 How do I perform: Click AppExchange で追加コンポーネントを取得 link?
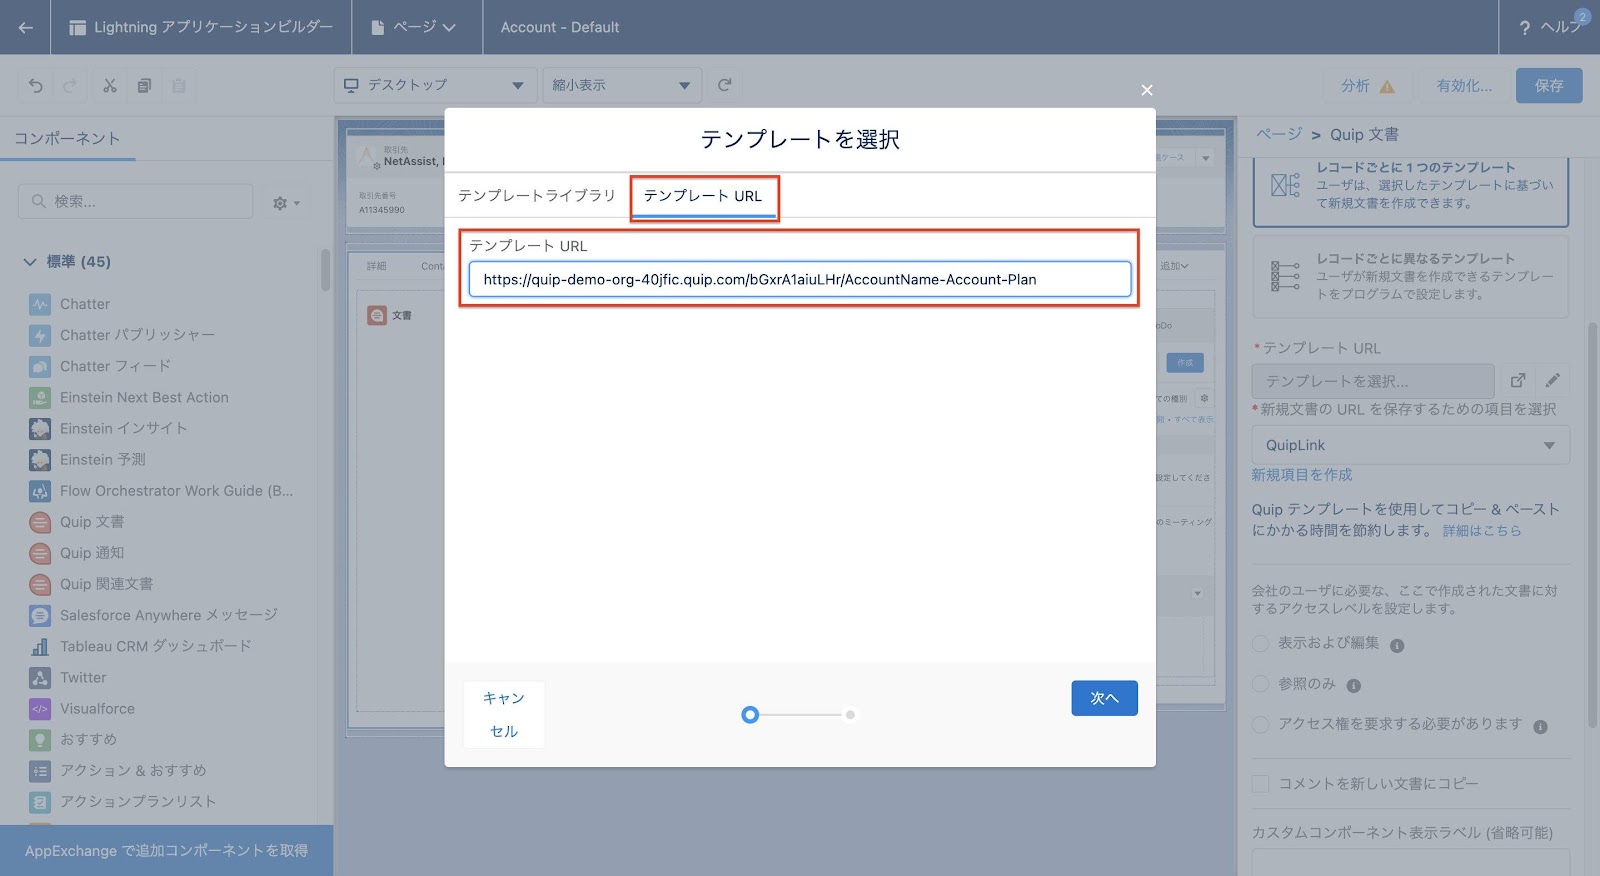tap(166, 851)
